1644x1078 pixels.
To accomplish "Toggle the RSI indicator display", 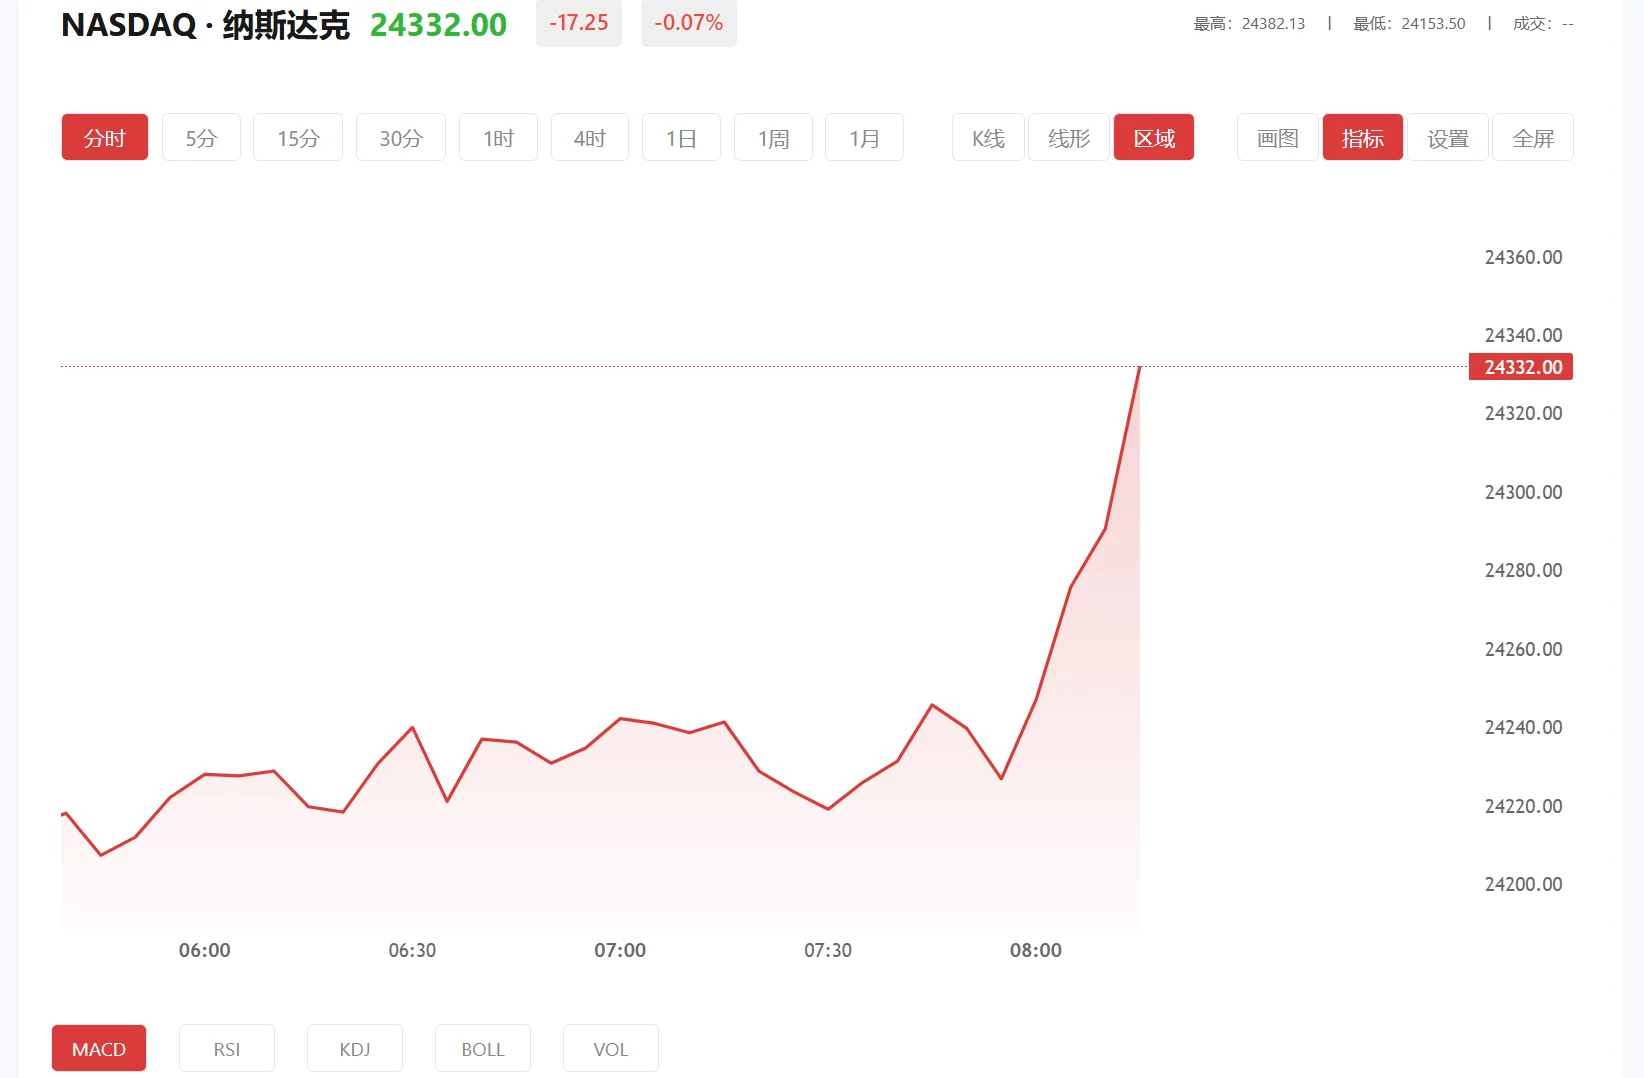I will (x=226, y=1048).
